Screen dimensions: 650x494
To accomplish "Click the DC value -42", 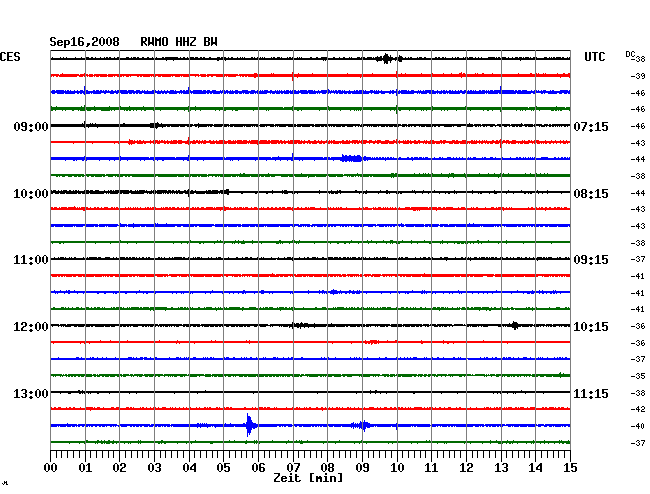I will (638, 409).
